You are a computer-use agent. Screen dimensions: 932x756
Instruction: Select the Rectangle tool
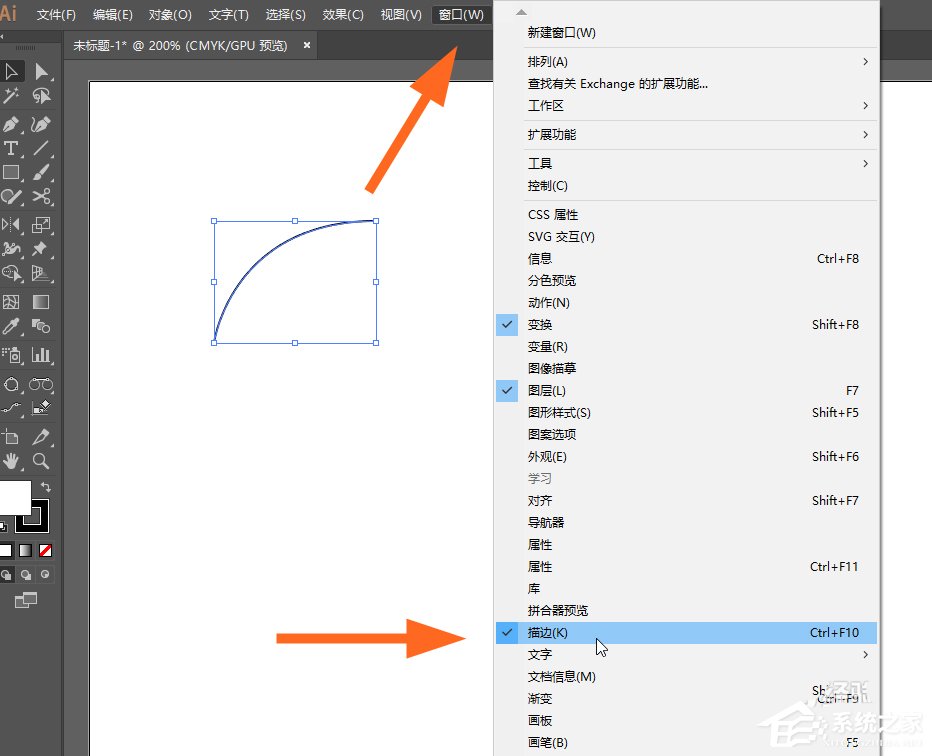(x=13, y=174)
